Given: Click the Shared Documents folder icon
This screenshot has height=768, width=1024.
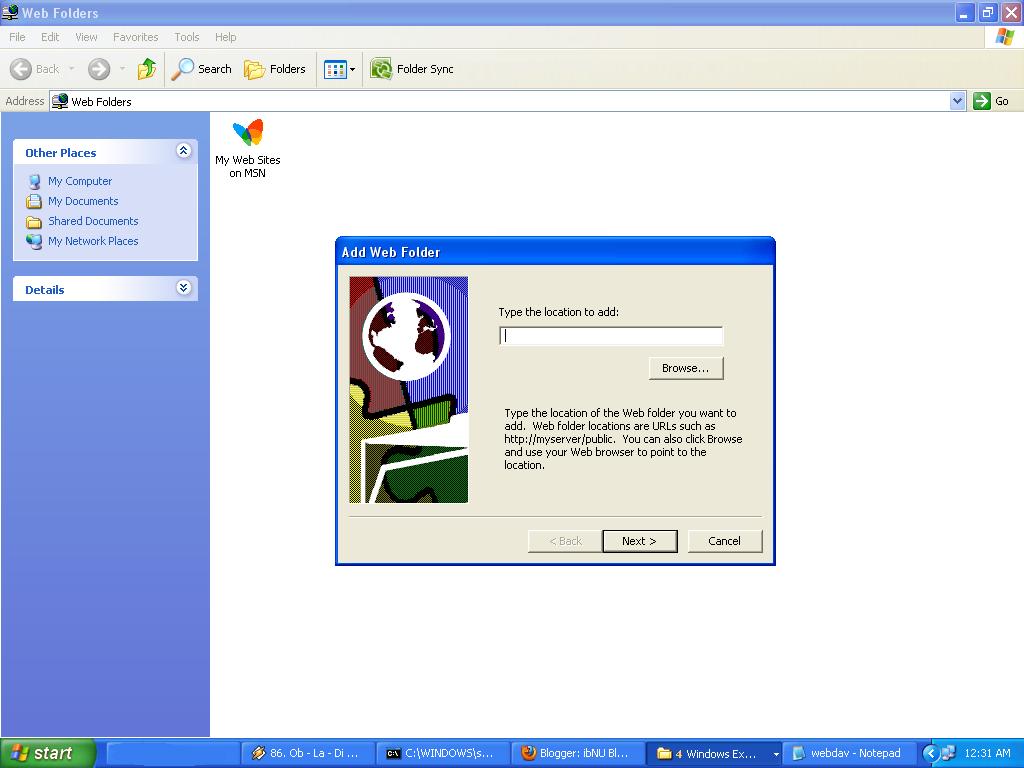Looking at the screenshot, I should [x=34, y=221].
